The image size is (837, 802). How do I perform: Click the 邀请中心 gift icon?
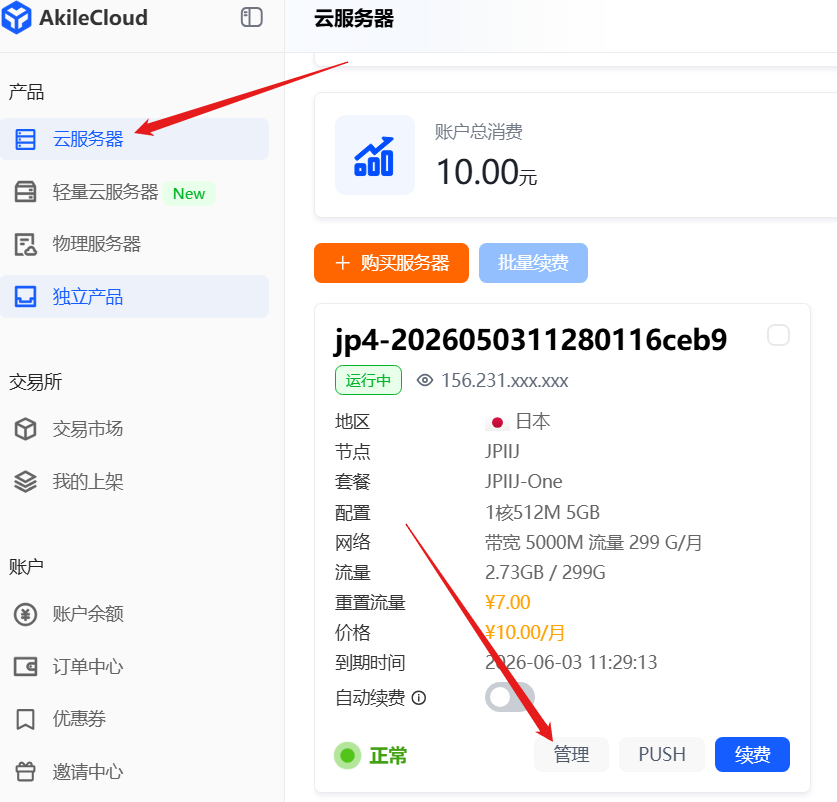point(25,772)
